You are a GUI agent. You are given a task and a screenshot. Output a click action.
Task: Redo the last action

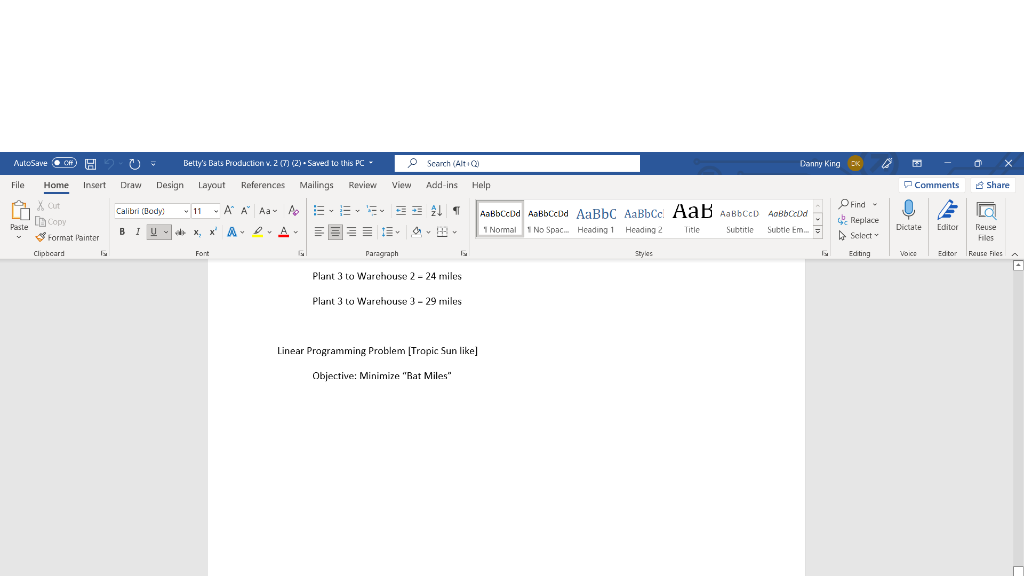pos(135,163)
